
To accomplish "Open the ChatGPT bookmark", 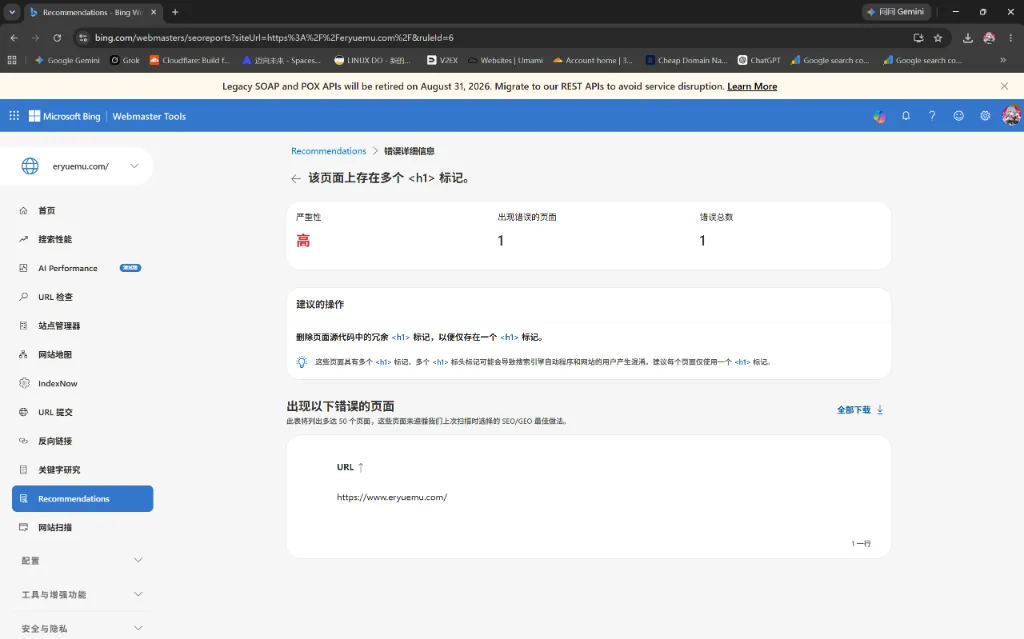I will click(x=760, y=60).
